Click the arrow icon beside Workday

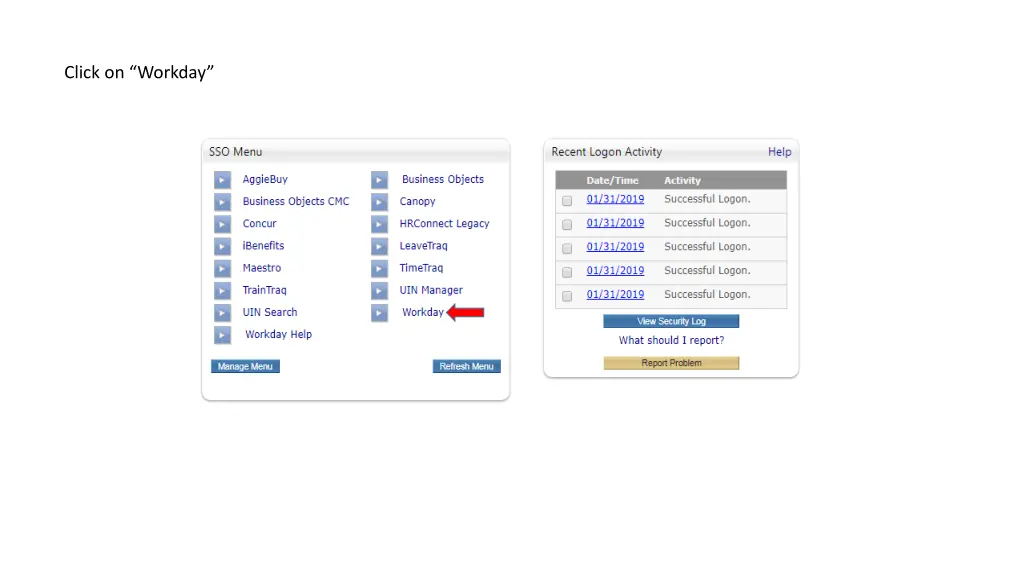click(379, 313)
